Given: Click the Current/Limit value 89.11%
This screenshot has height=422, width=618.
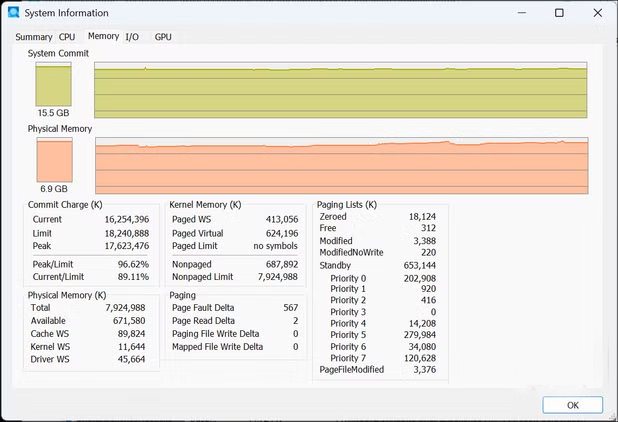Looking at the screenshot, I should (x=133, y=277).
